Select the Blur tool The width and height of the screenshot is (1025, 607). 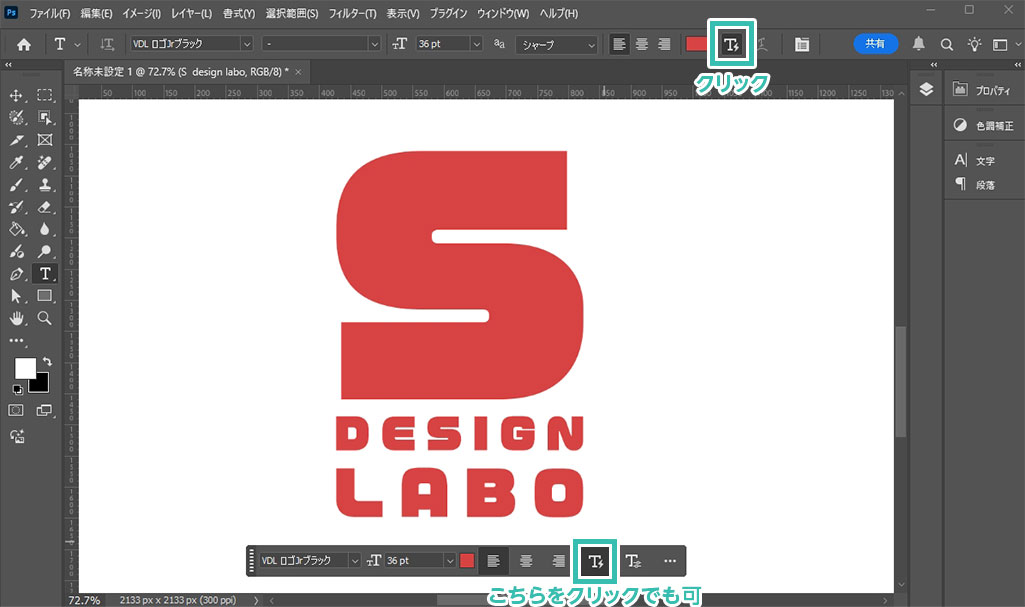coord(44,229)
